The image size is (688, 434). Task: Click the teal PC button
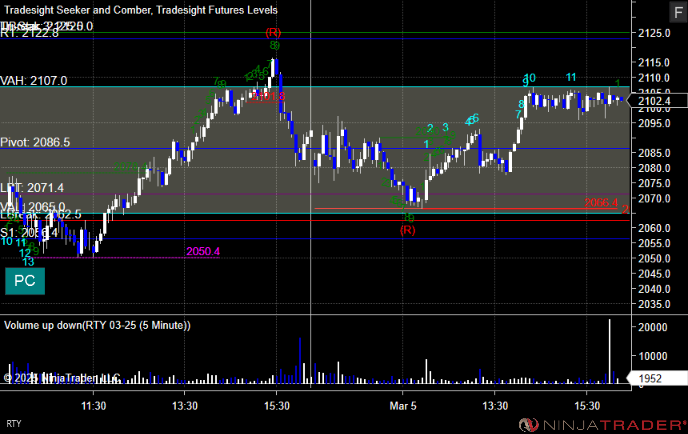coord(25,281)
